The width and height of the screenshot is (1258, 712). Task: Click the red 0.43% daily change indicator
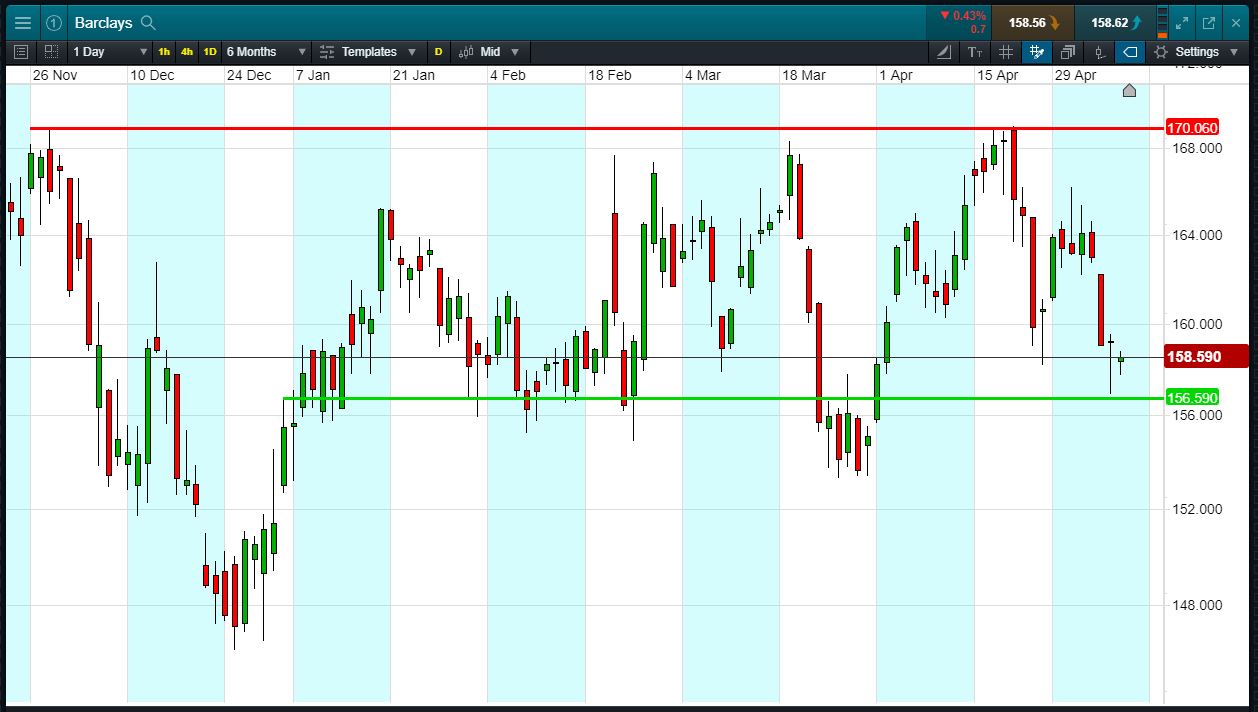(x=962, y=16)
